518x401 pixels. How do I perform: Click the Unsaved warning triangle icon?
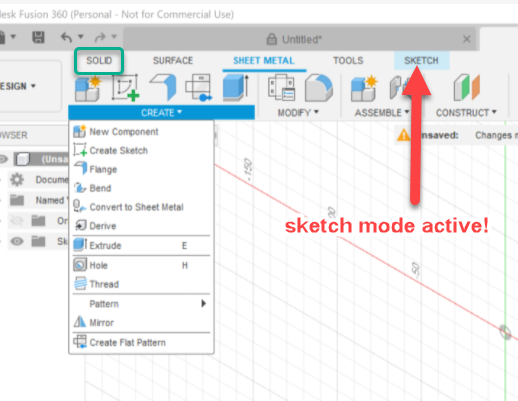403,135
